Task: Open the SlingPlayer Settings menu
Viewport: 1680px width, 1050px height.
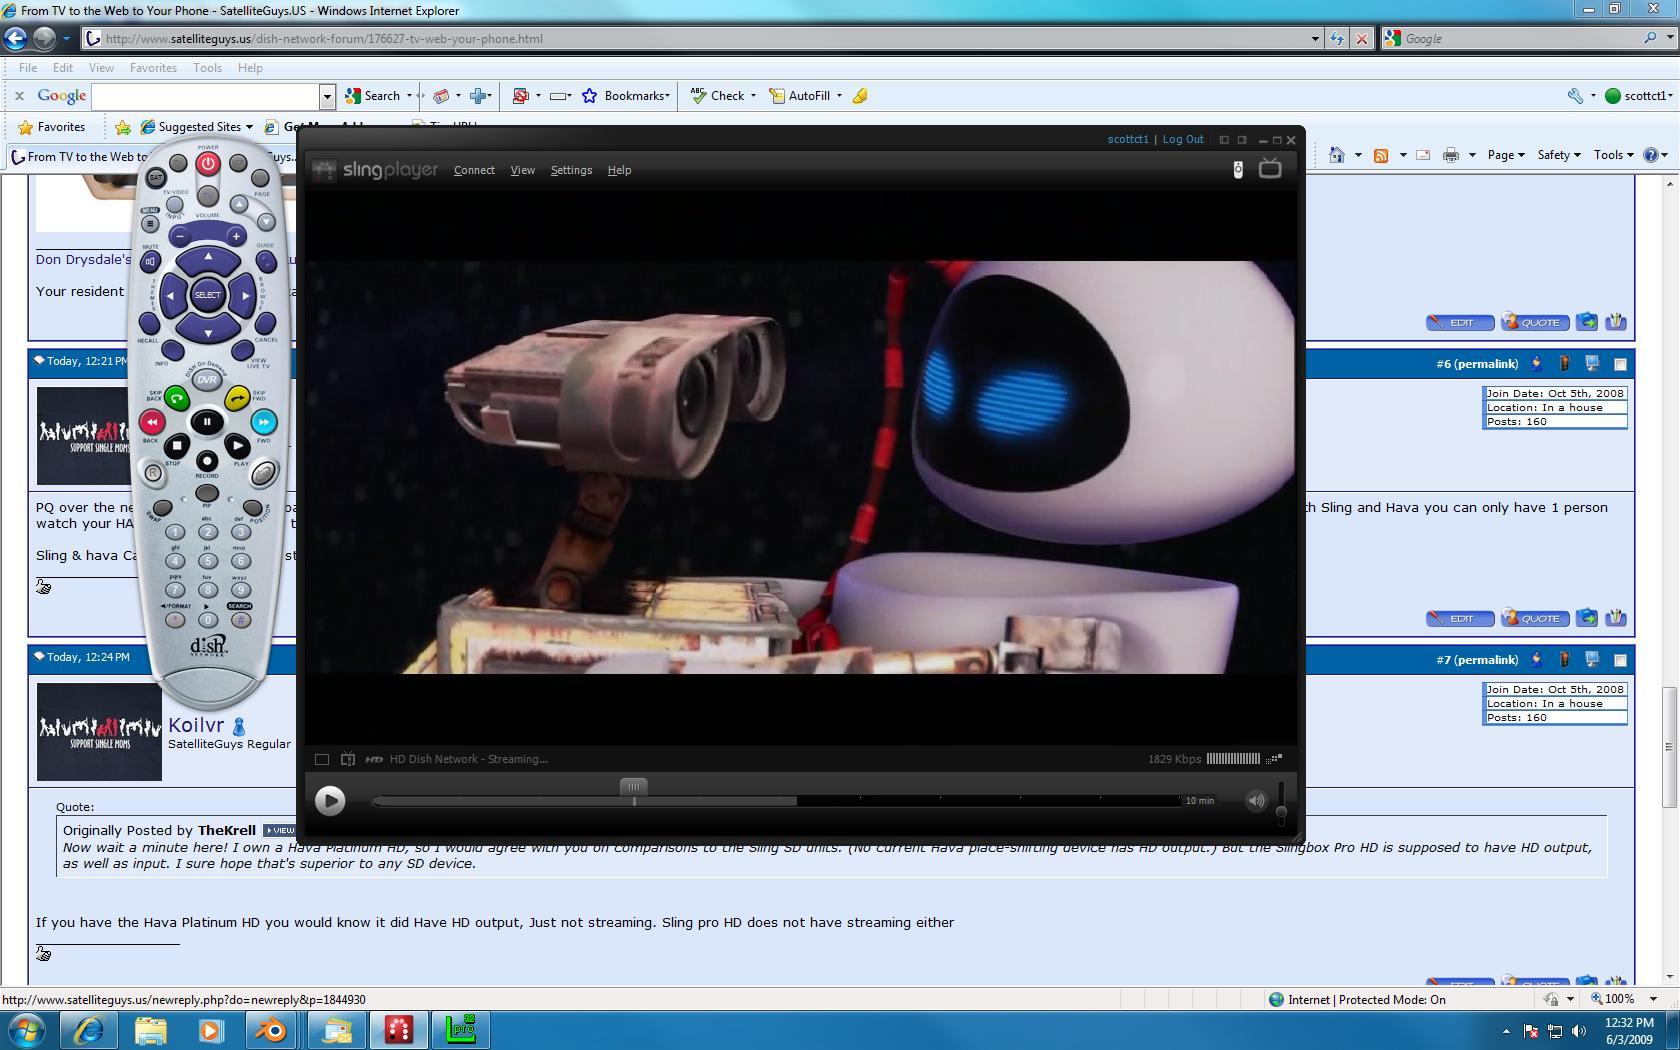Action: click(571, 170)
